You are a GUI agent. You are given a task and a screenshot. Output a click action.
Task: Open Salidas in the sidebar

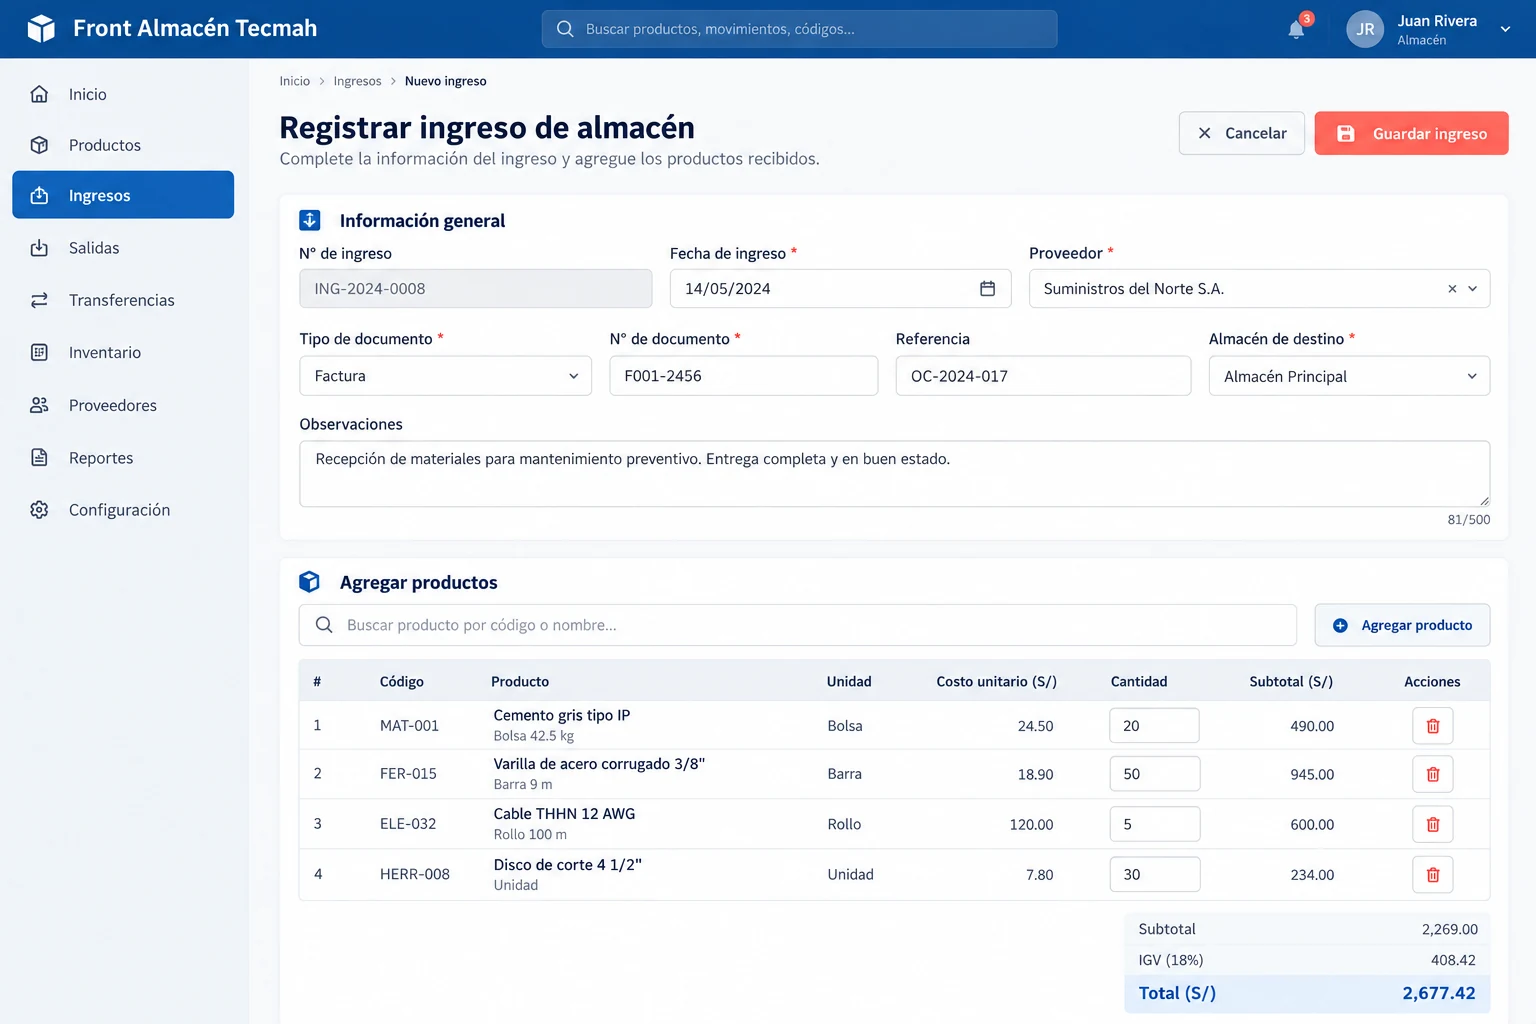[123, 248]
